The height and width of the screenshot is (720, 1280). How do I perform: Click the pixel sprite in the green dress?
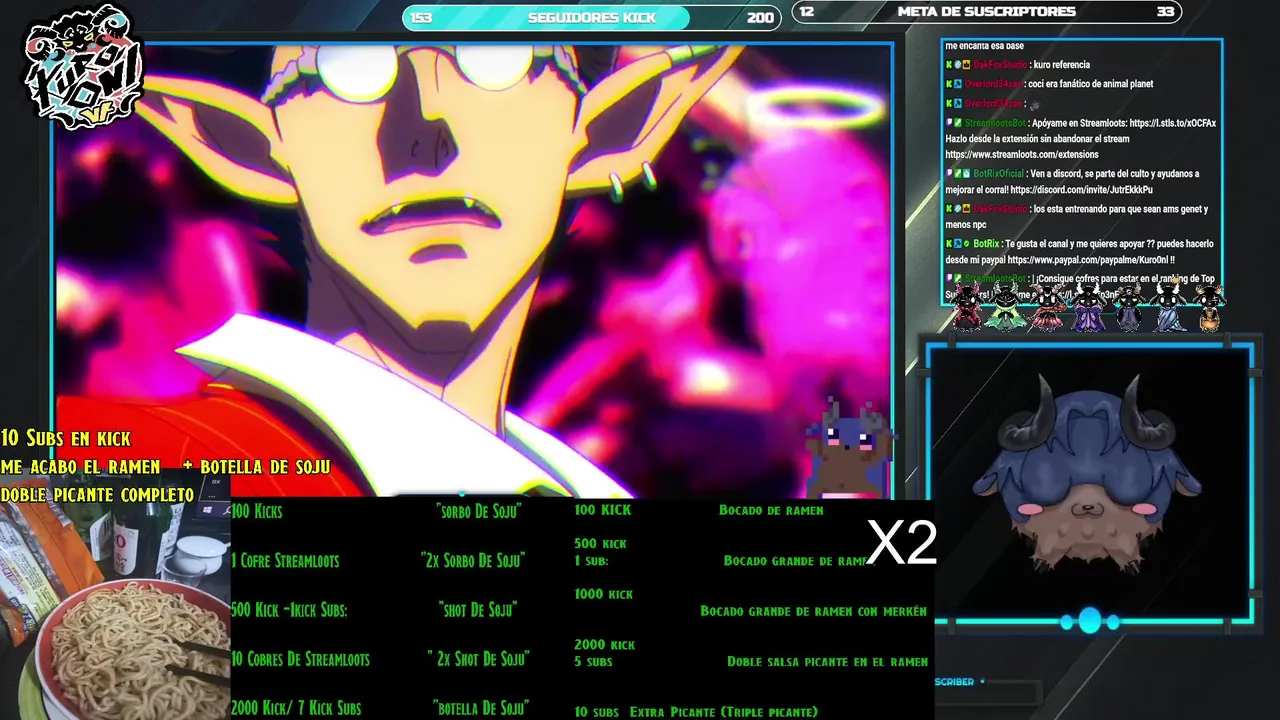click(1005, 306)
